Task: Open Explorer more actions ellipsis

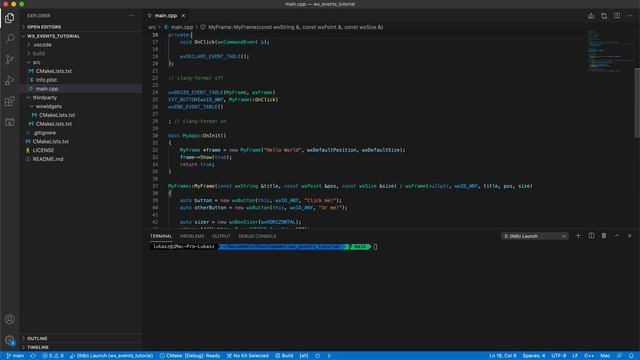Action: [x=131, y=16]
